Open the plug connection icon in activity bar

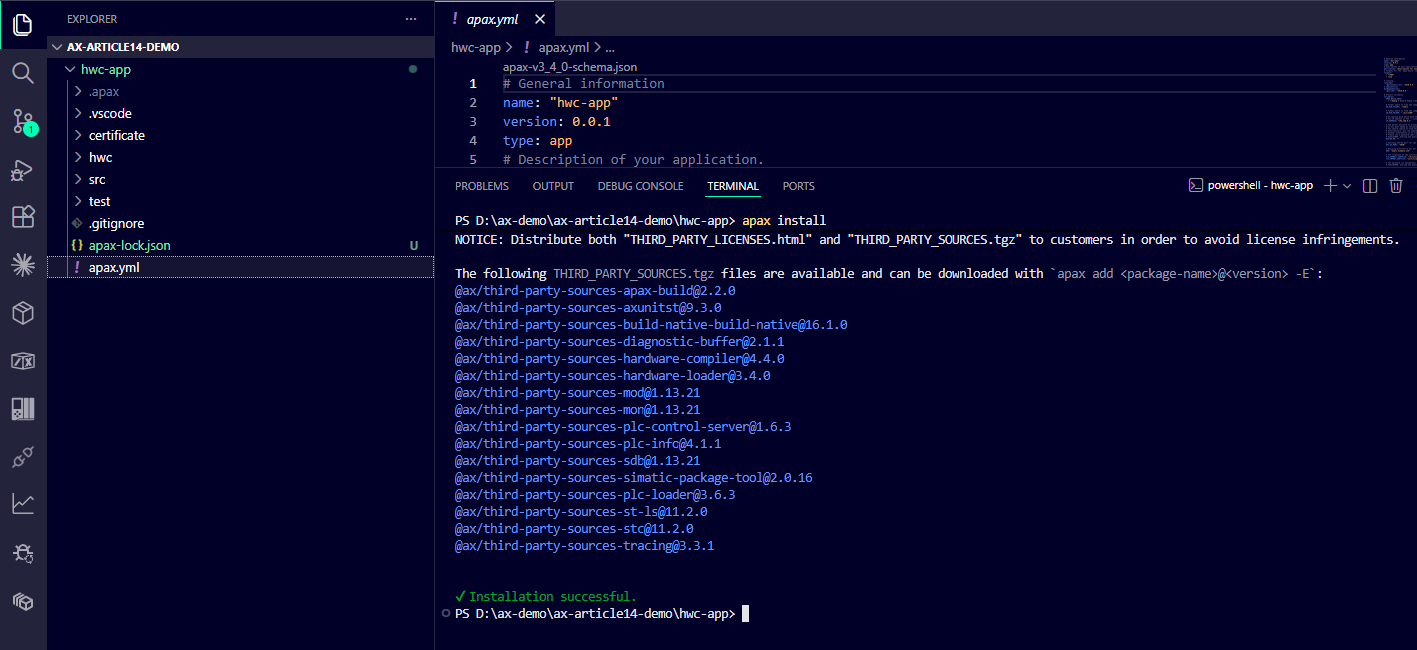(22, 457)
